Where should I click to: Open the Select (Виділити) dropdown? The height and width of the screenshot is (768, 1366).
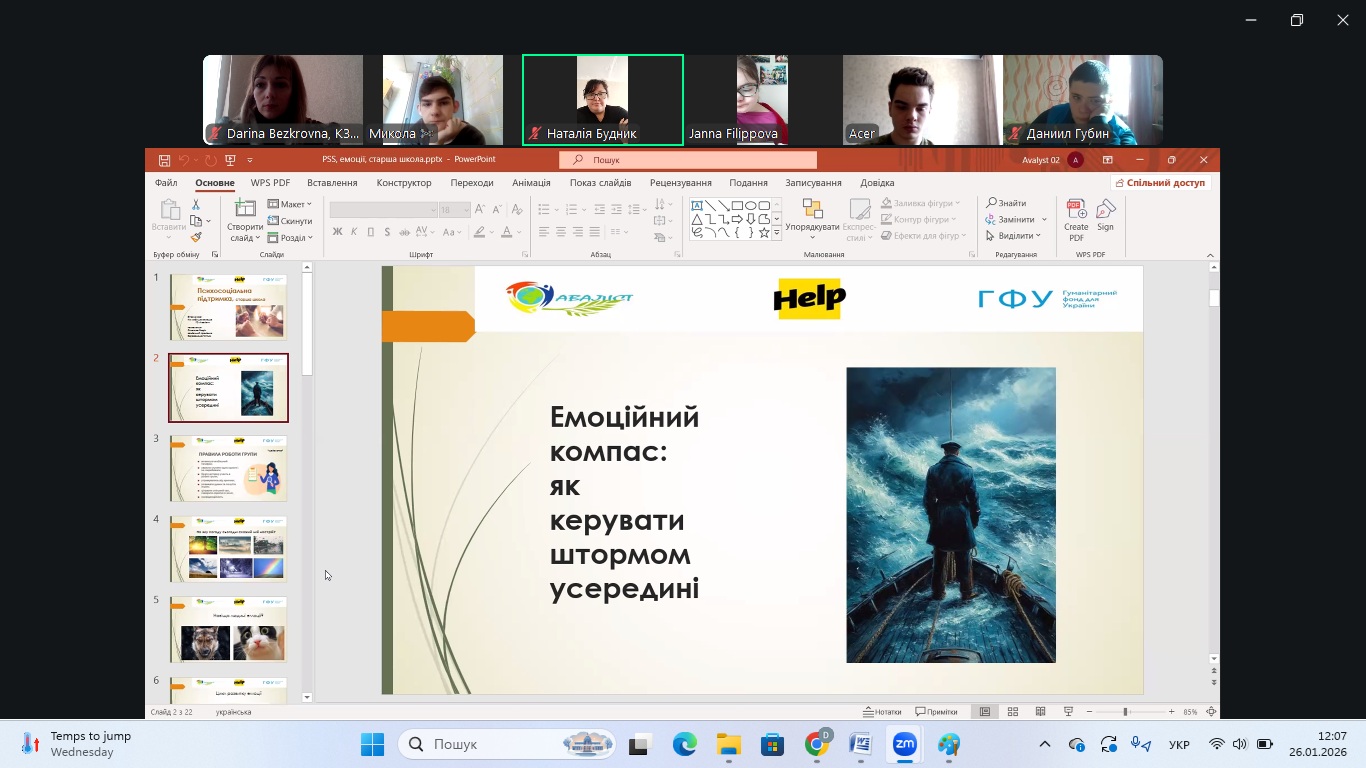[x=1015, y=236]
